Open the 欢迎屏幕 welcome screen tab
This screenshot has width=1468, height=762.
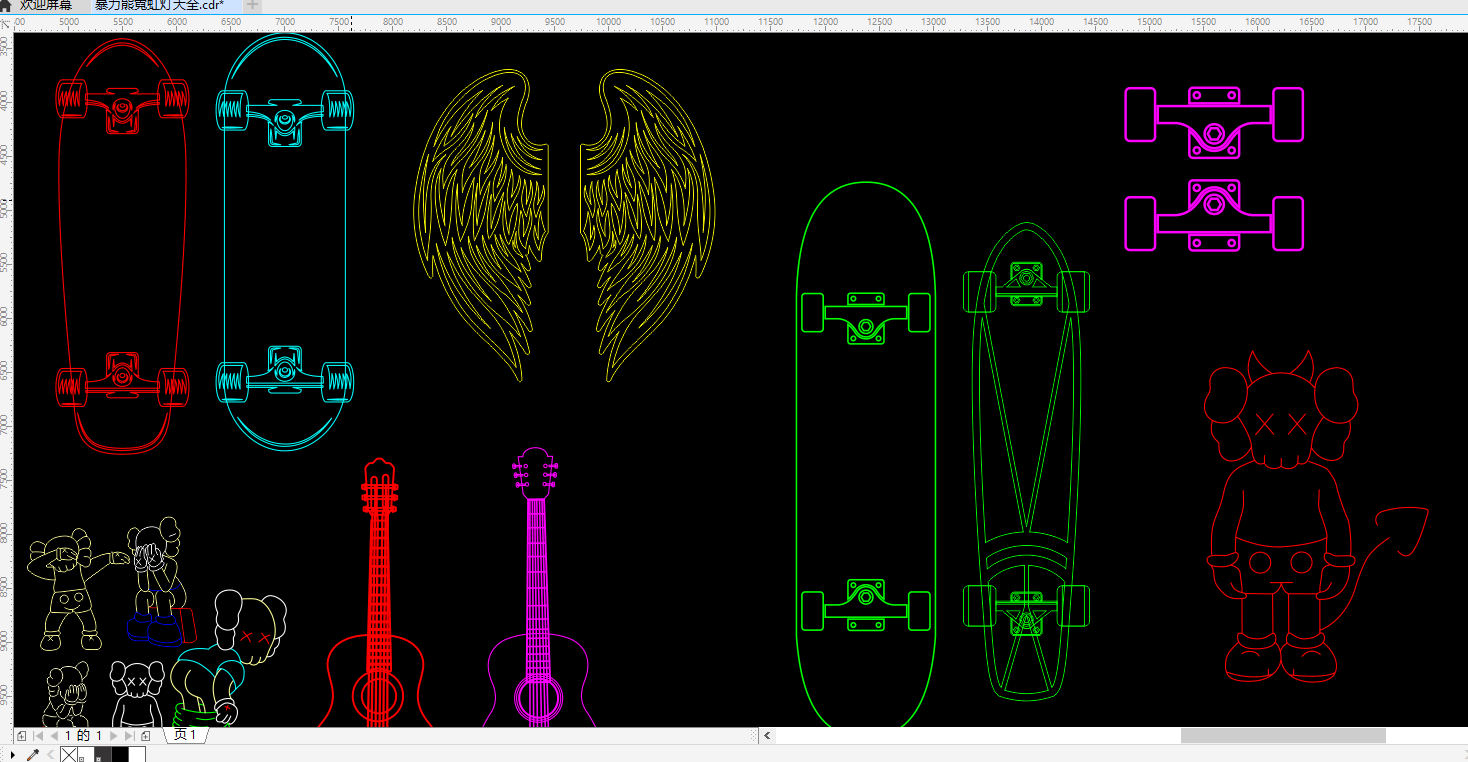click(45, 5)
